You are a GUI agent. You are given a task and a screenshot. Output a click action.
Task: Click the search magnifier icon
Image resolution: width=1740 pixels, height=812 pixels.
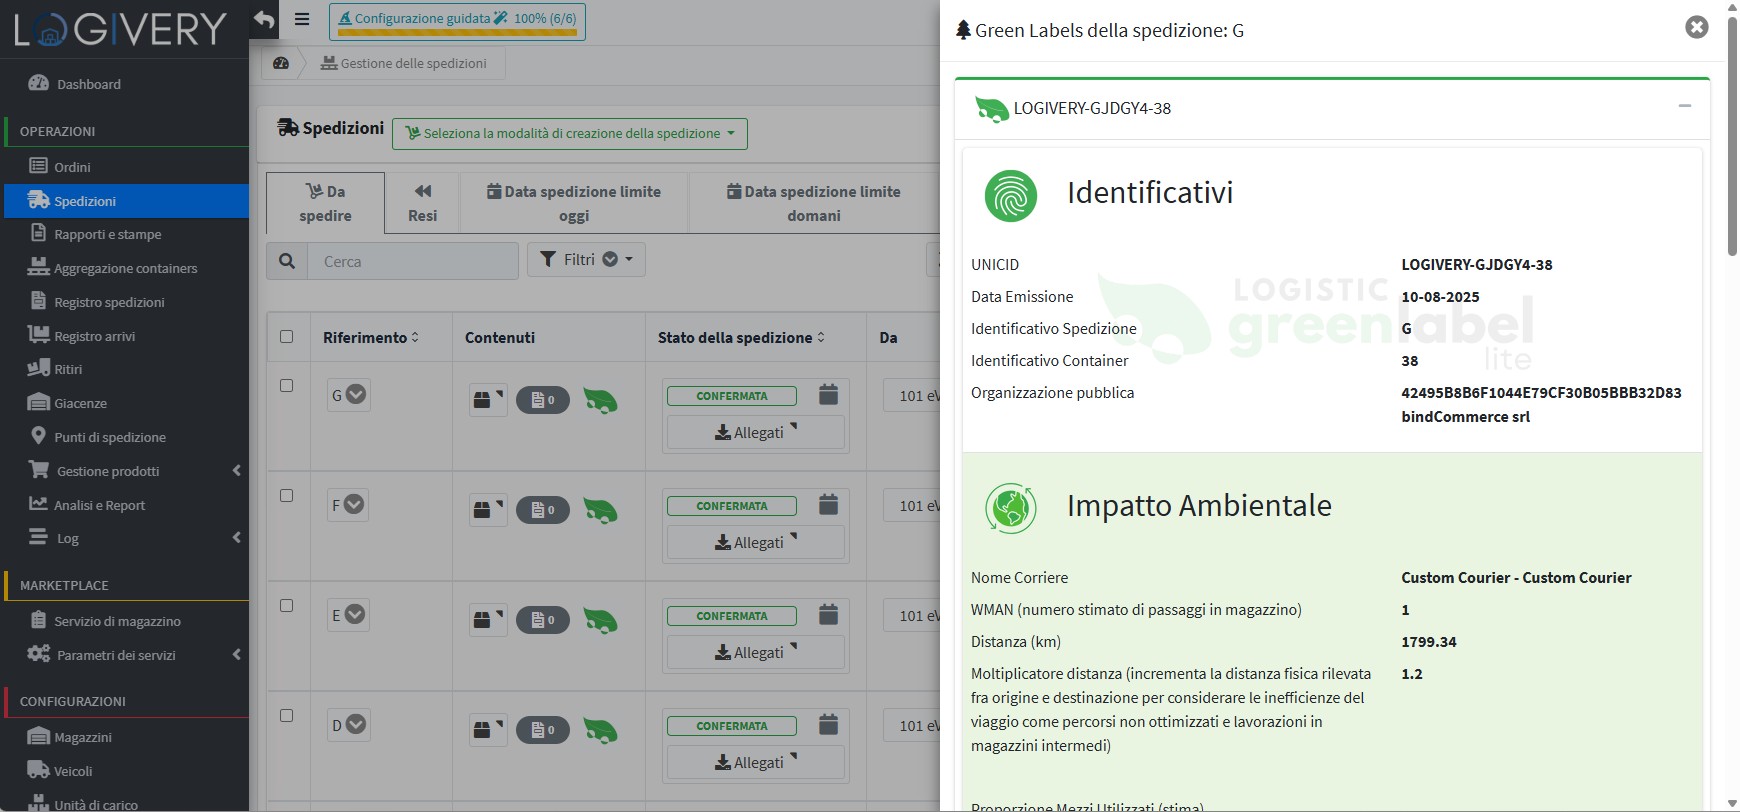point(287,261)
